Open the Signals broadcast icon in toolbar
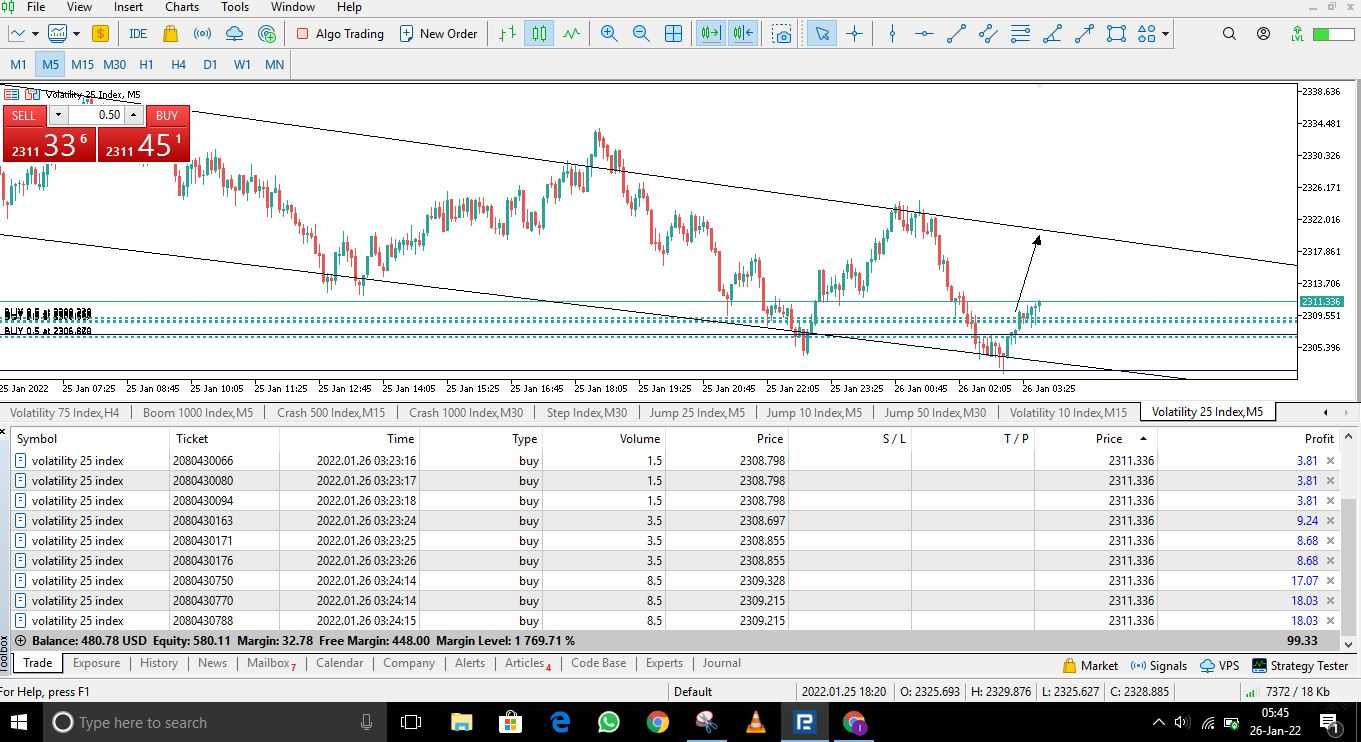The width and height of the screenshot is (1361, 742). 202,33
